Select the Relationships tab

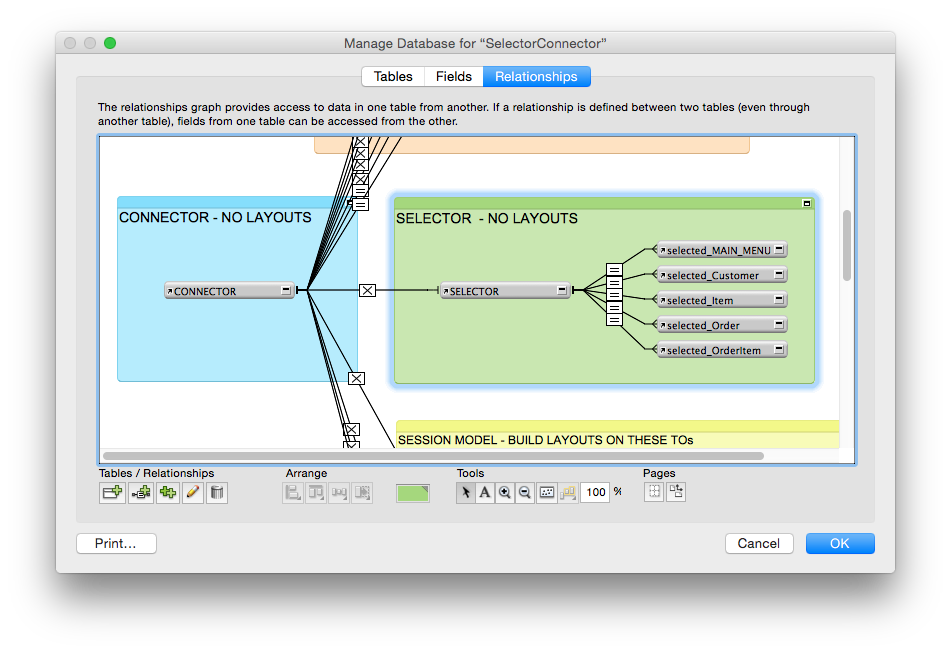pyautogui.click(x=536, y=76)
